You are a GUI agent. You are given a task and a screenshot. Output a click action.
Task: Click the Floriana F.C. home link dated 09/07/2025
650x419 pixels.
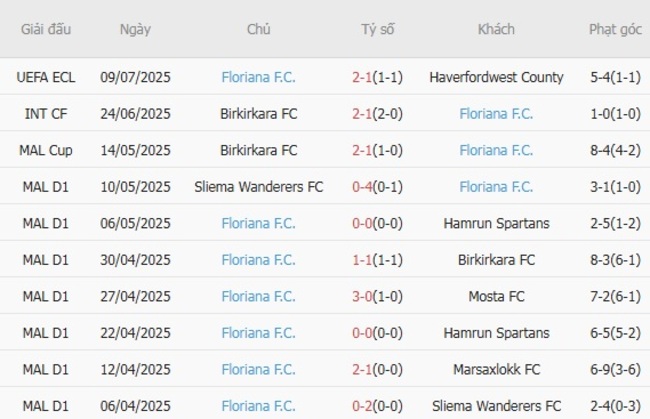click(259, 77)
